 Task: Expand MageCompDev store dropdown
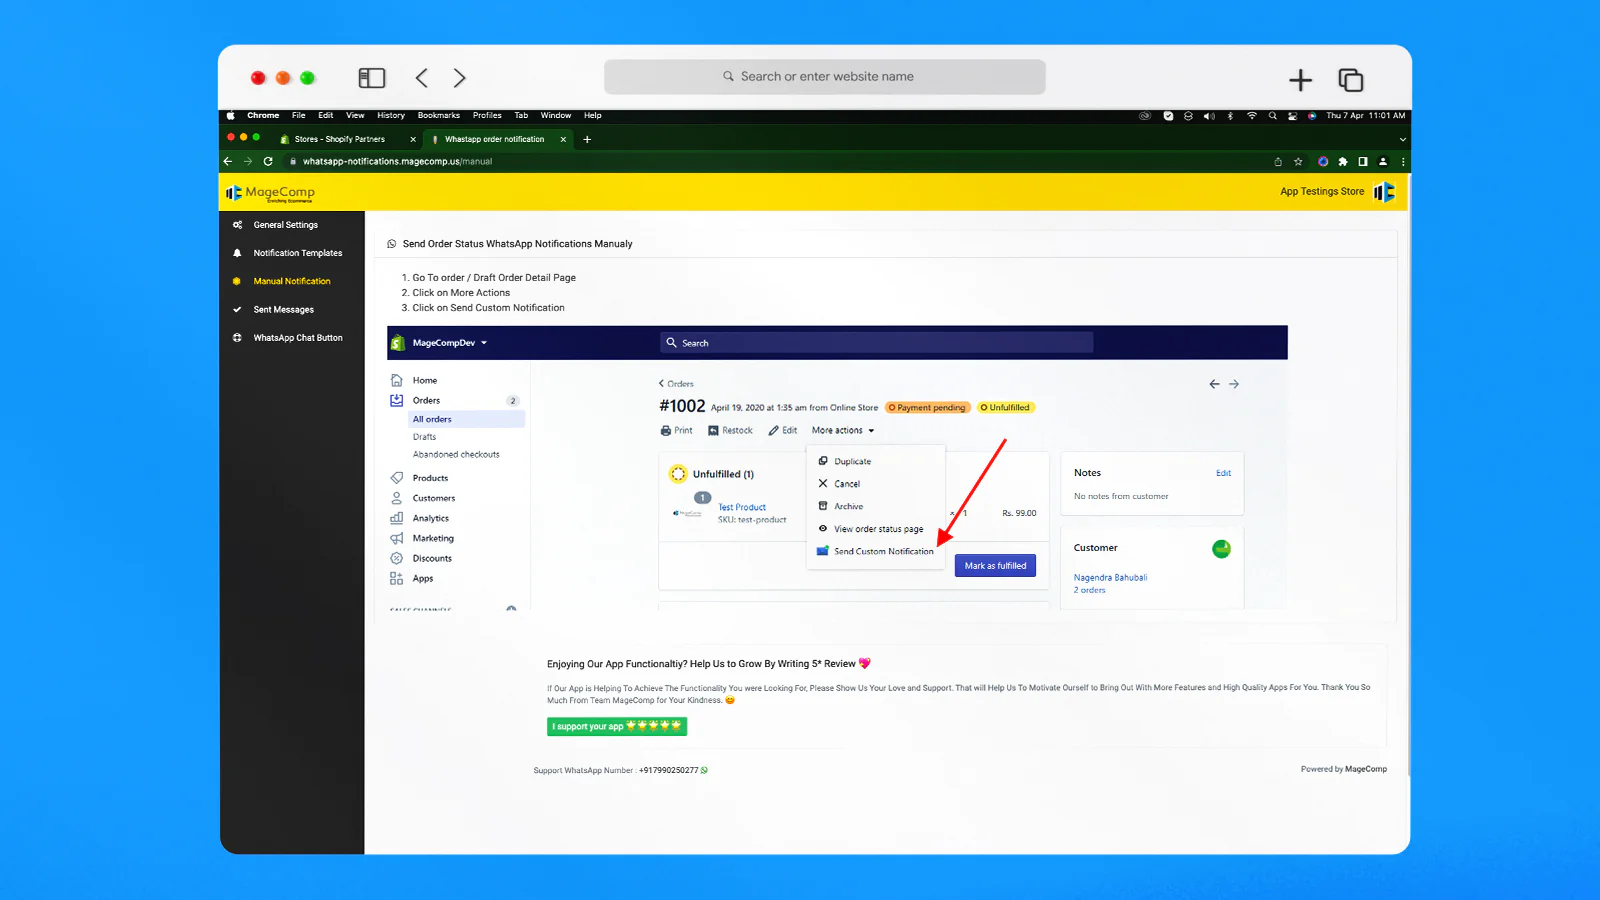click(450, 343)
